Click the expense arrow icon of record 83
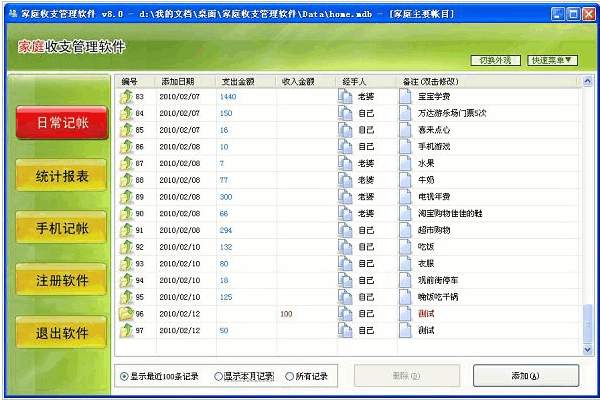The image size is (600, 401). tap(126, 96)
